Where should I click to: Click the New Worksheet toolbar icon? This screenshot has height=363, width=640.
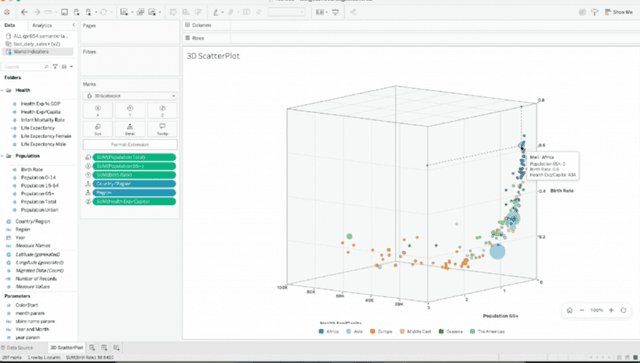pyautogui.click(x=124, y=12)
